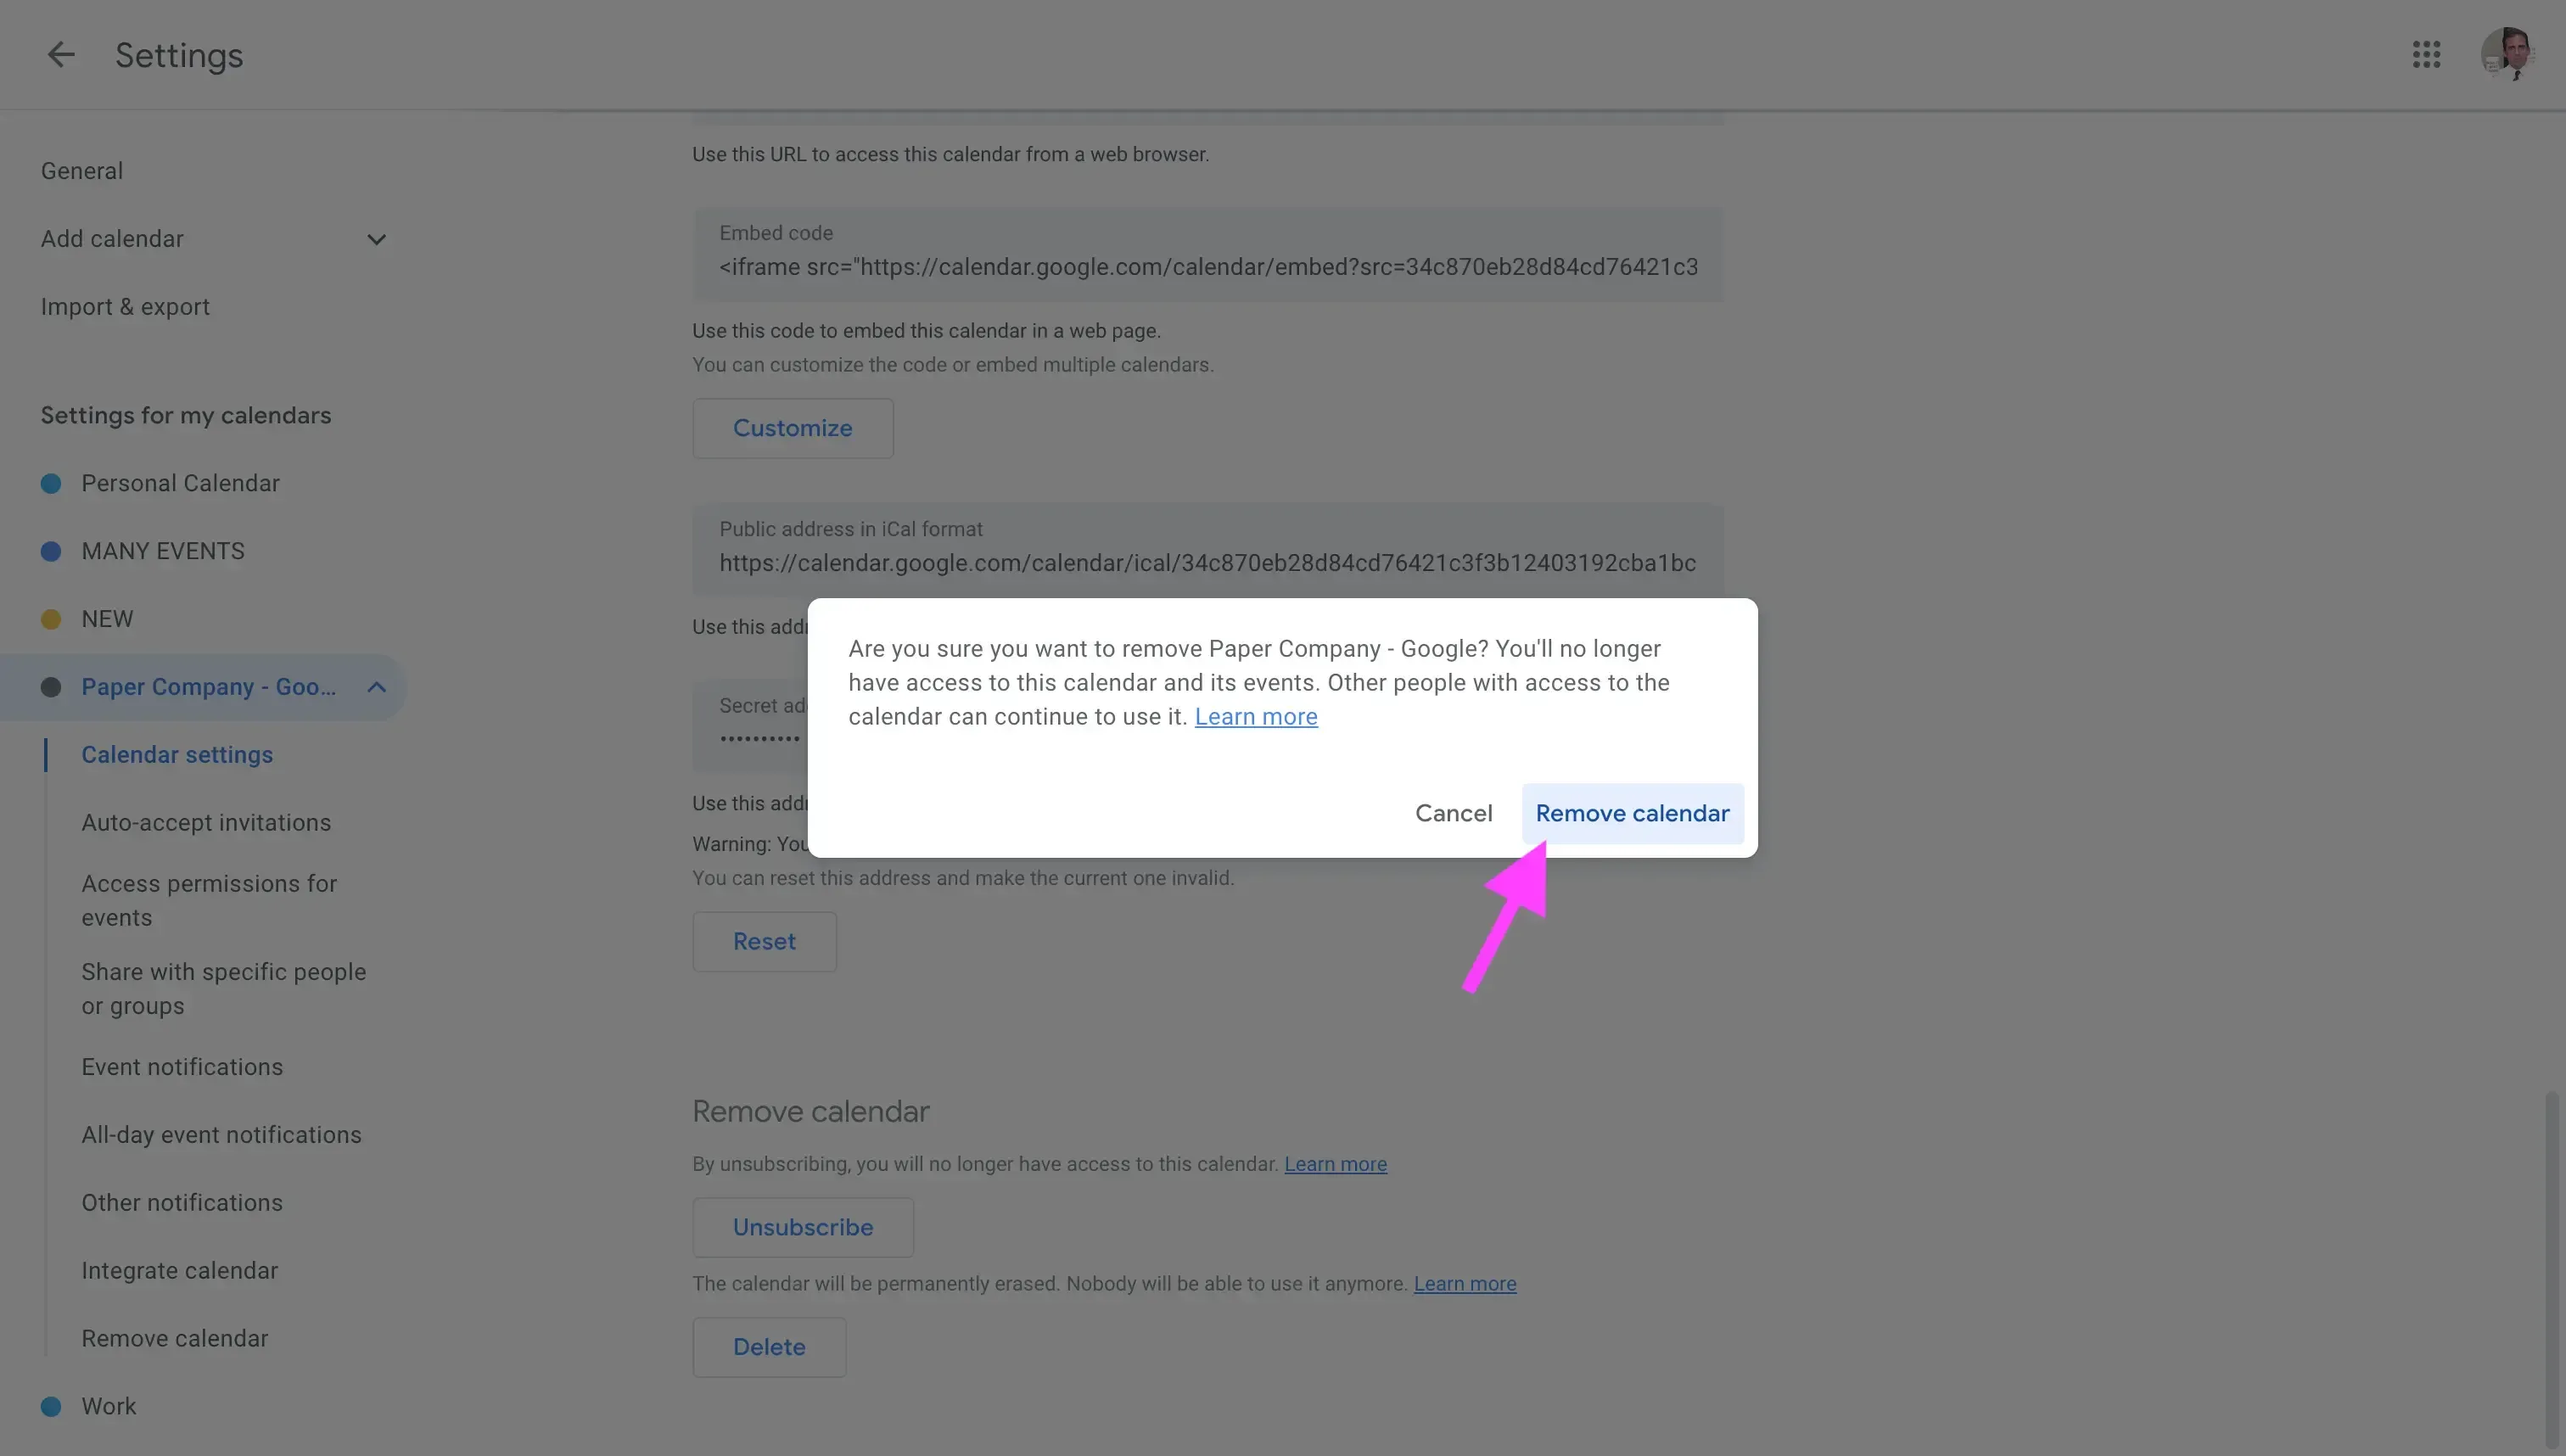Click the Work calendar color dot
This screenshot has height=1456, width=2566.
coord(51,1405)
